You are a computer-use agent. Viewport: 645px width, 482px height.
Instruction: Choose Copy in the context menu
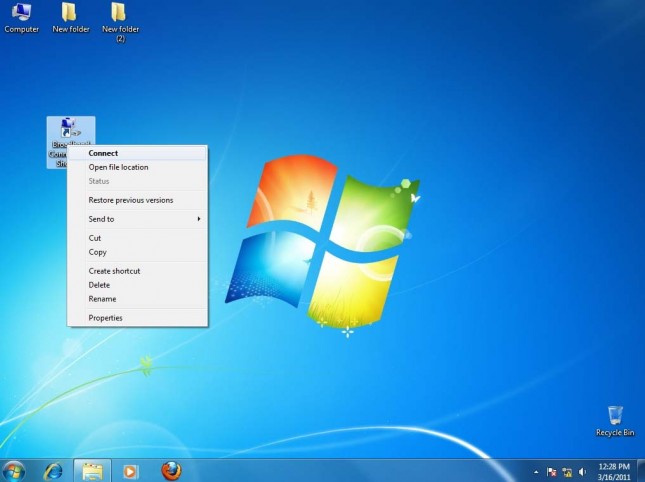[137, 252]
